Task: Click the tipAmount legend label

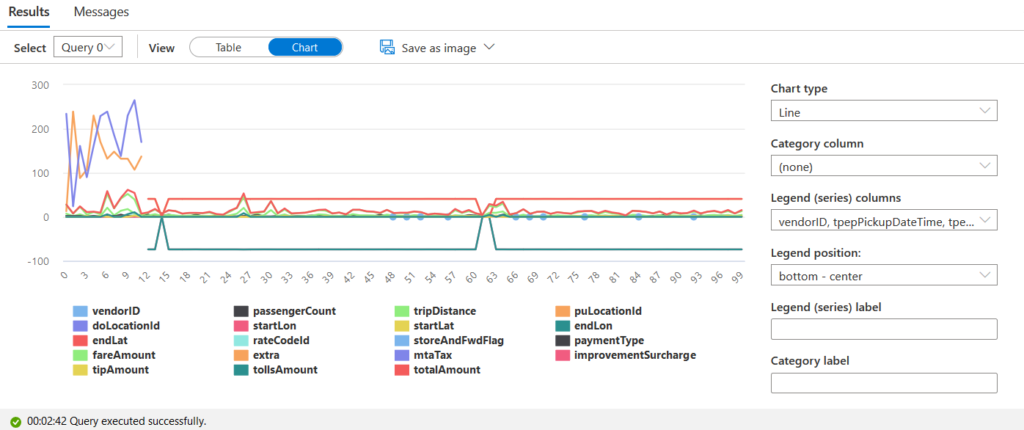Action: tap(121, 370)
